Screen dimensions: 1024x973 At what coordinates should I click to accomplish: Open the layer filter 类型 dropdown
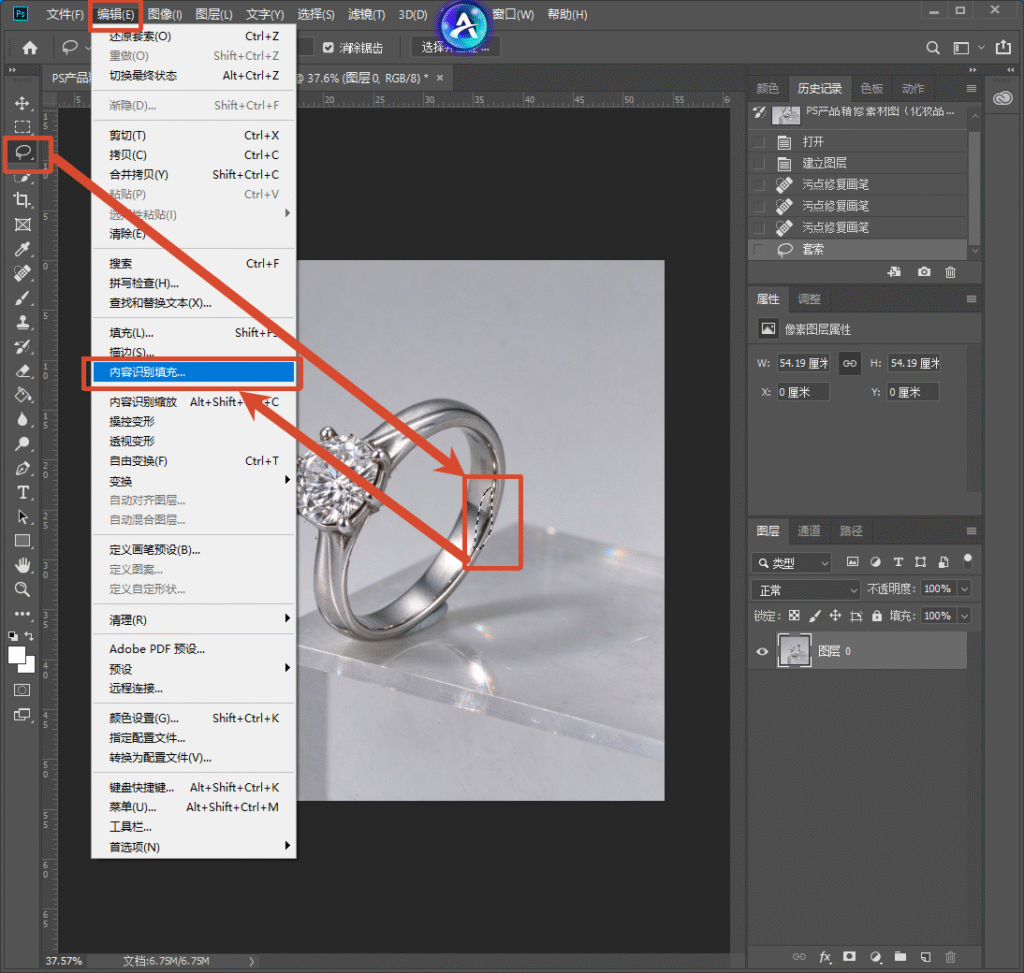pos(791,563)
